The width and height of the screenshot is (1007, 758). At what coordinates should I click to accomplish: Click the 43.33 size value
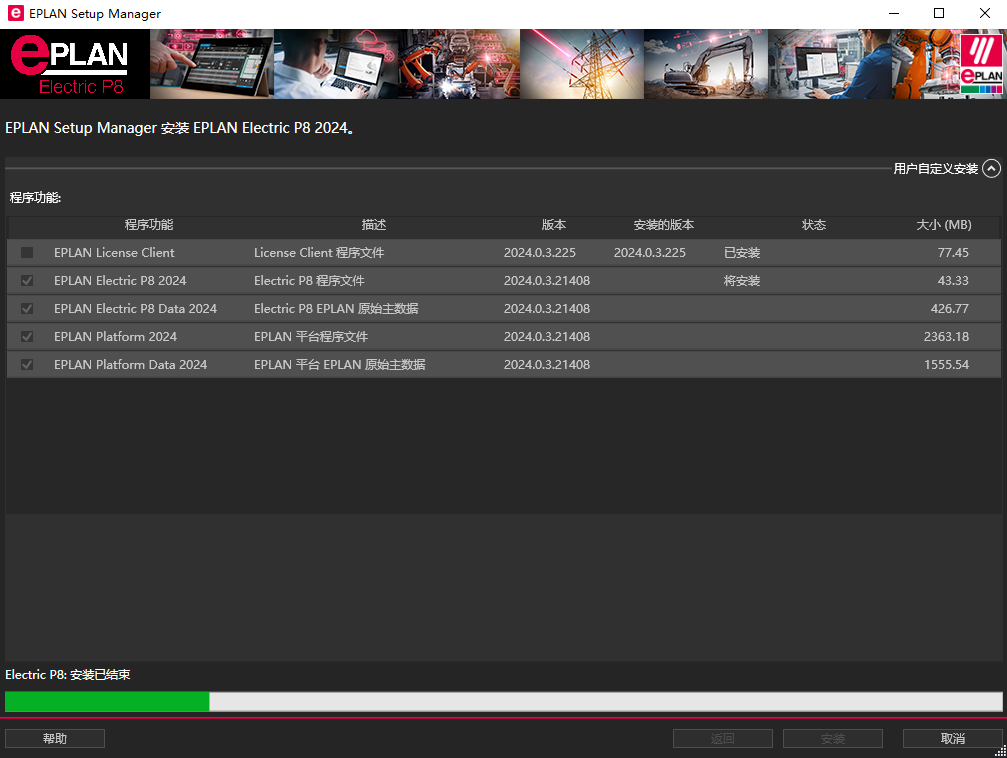pyautogui.click(x=952, y=281)
